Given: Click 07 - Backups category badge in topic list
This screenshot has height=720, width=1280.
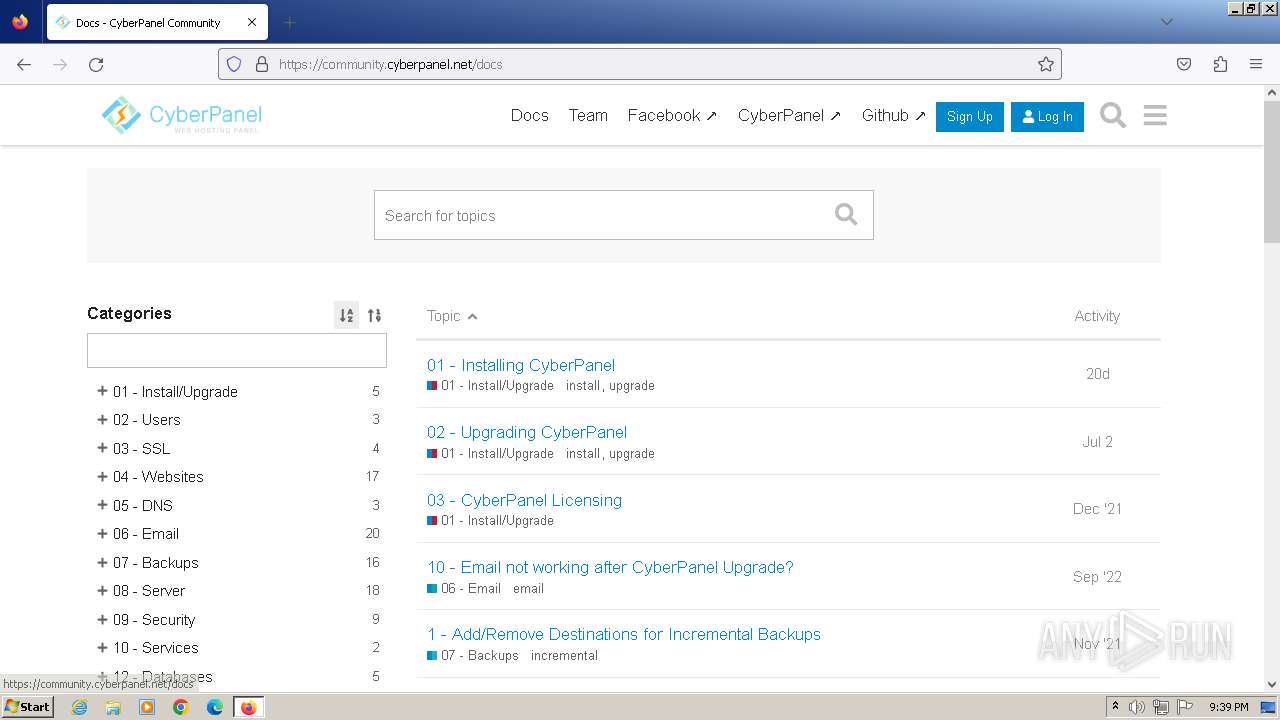Looking at the screenshot, I should click(x=473, y=655).
